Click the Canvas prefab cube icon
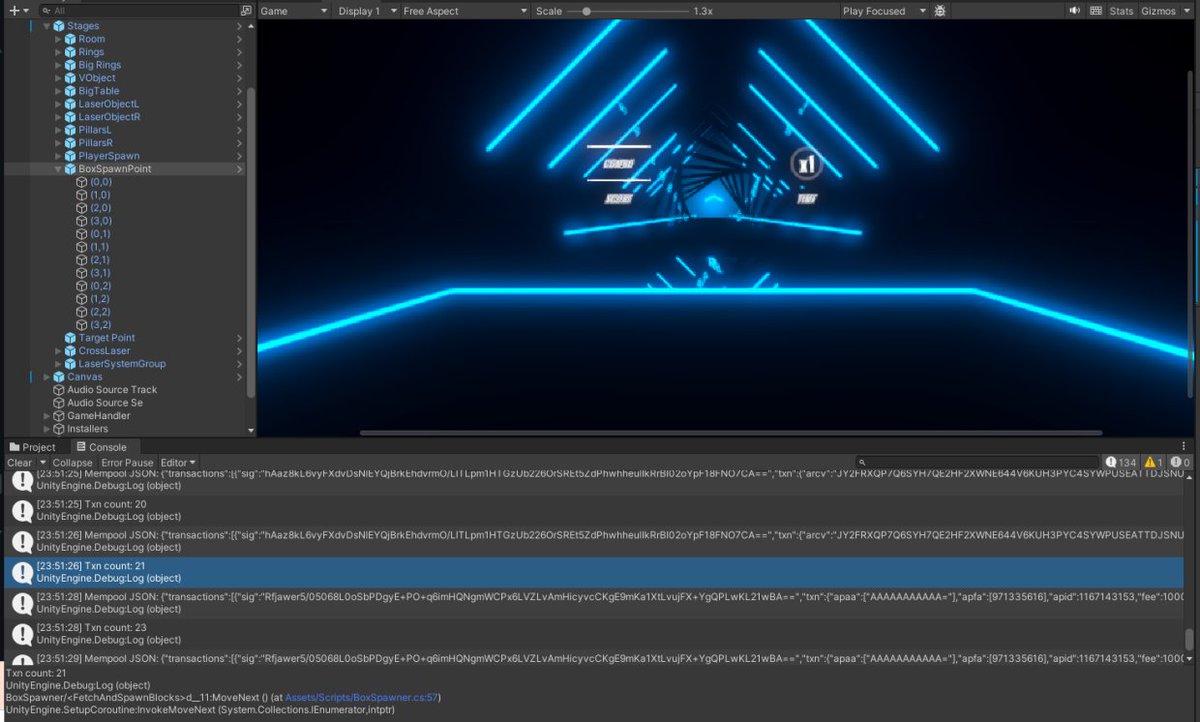The height and width of the screenshot is (722, 1200). [x=58, y=377]
